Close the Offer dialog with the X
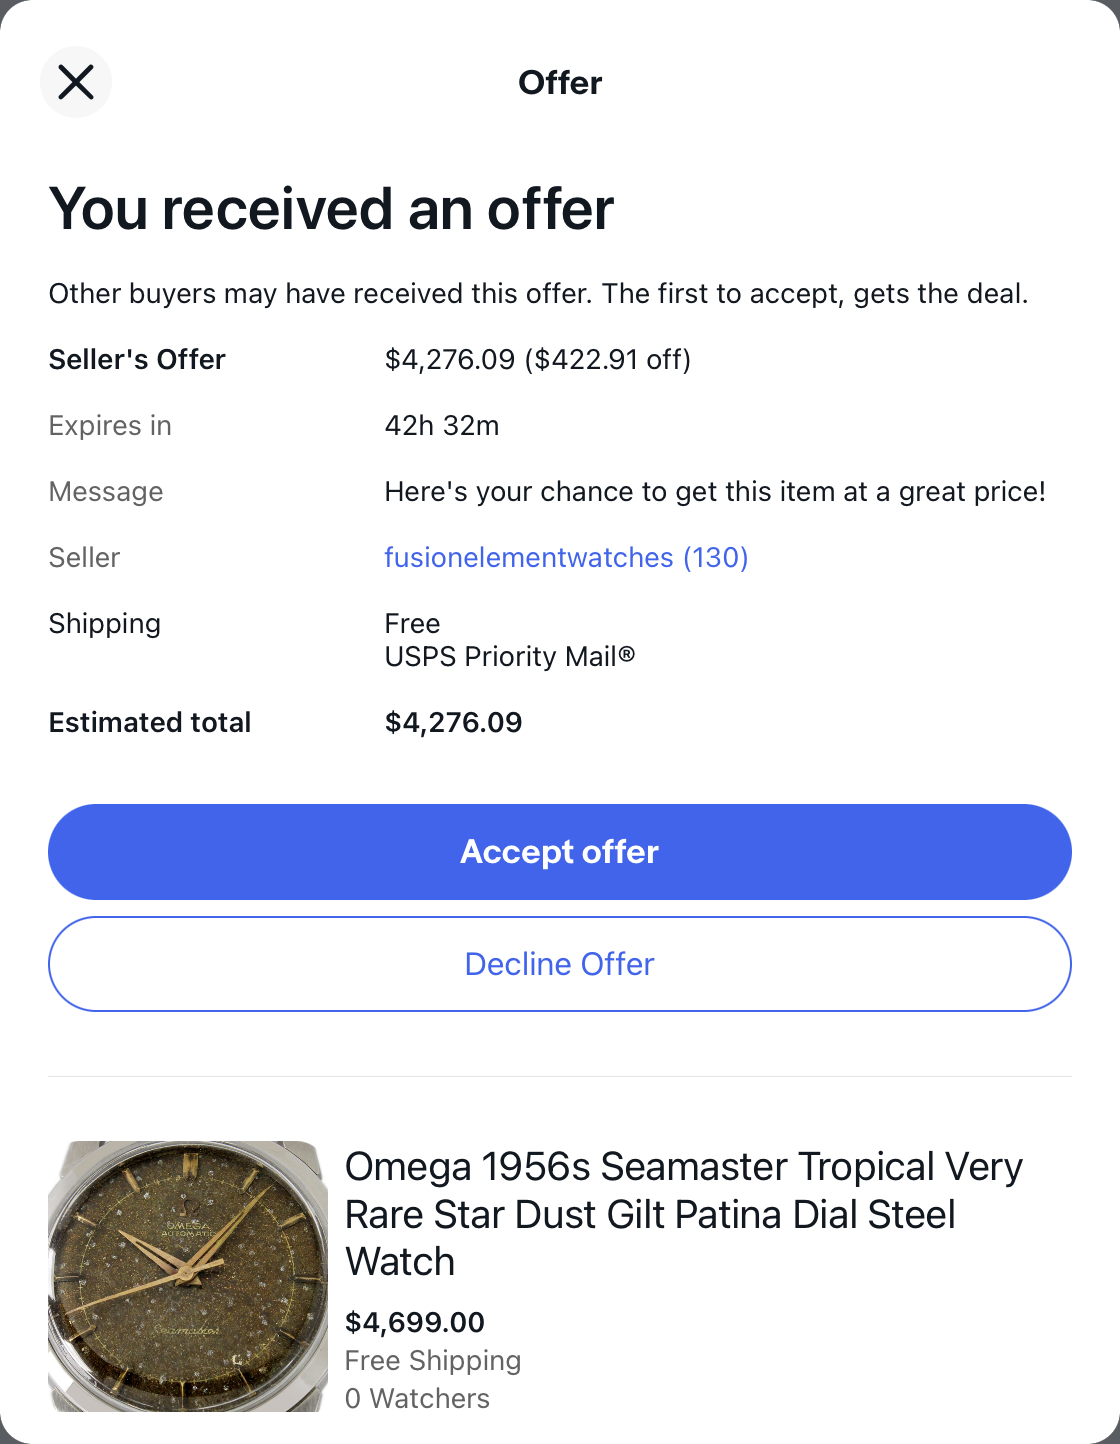The image size is (1120, 1444). pyautogui.click(x=76, y=82)
